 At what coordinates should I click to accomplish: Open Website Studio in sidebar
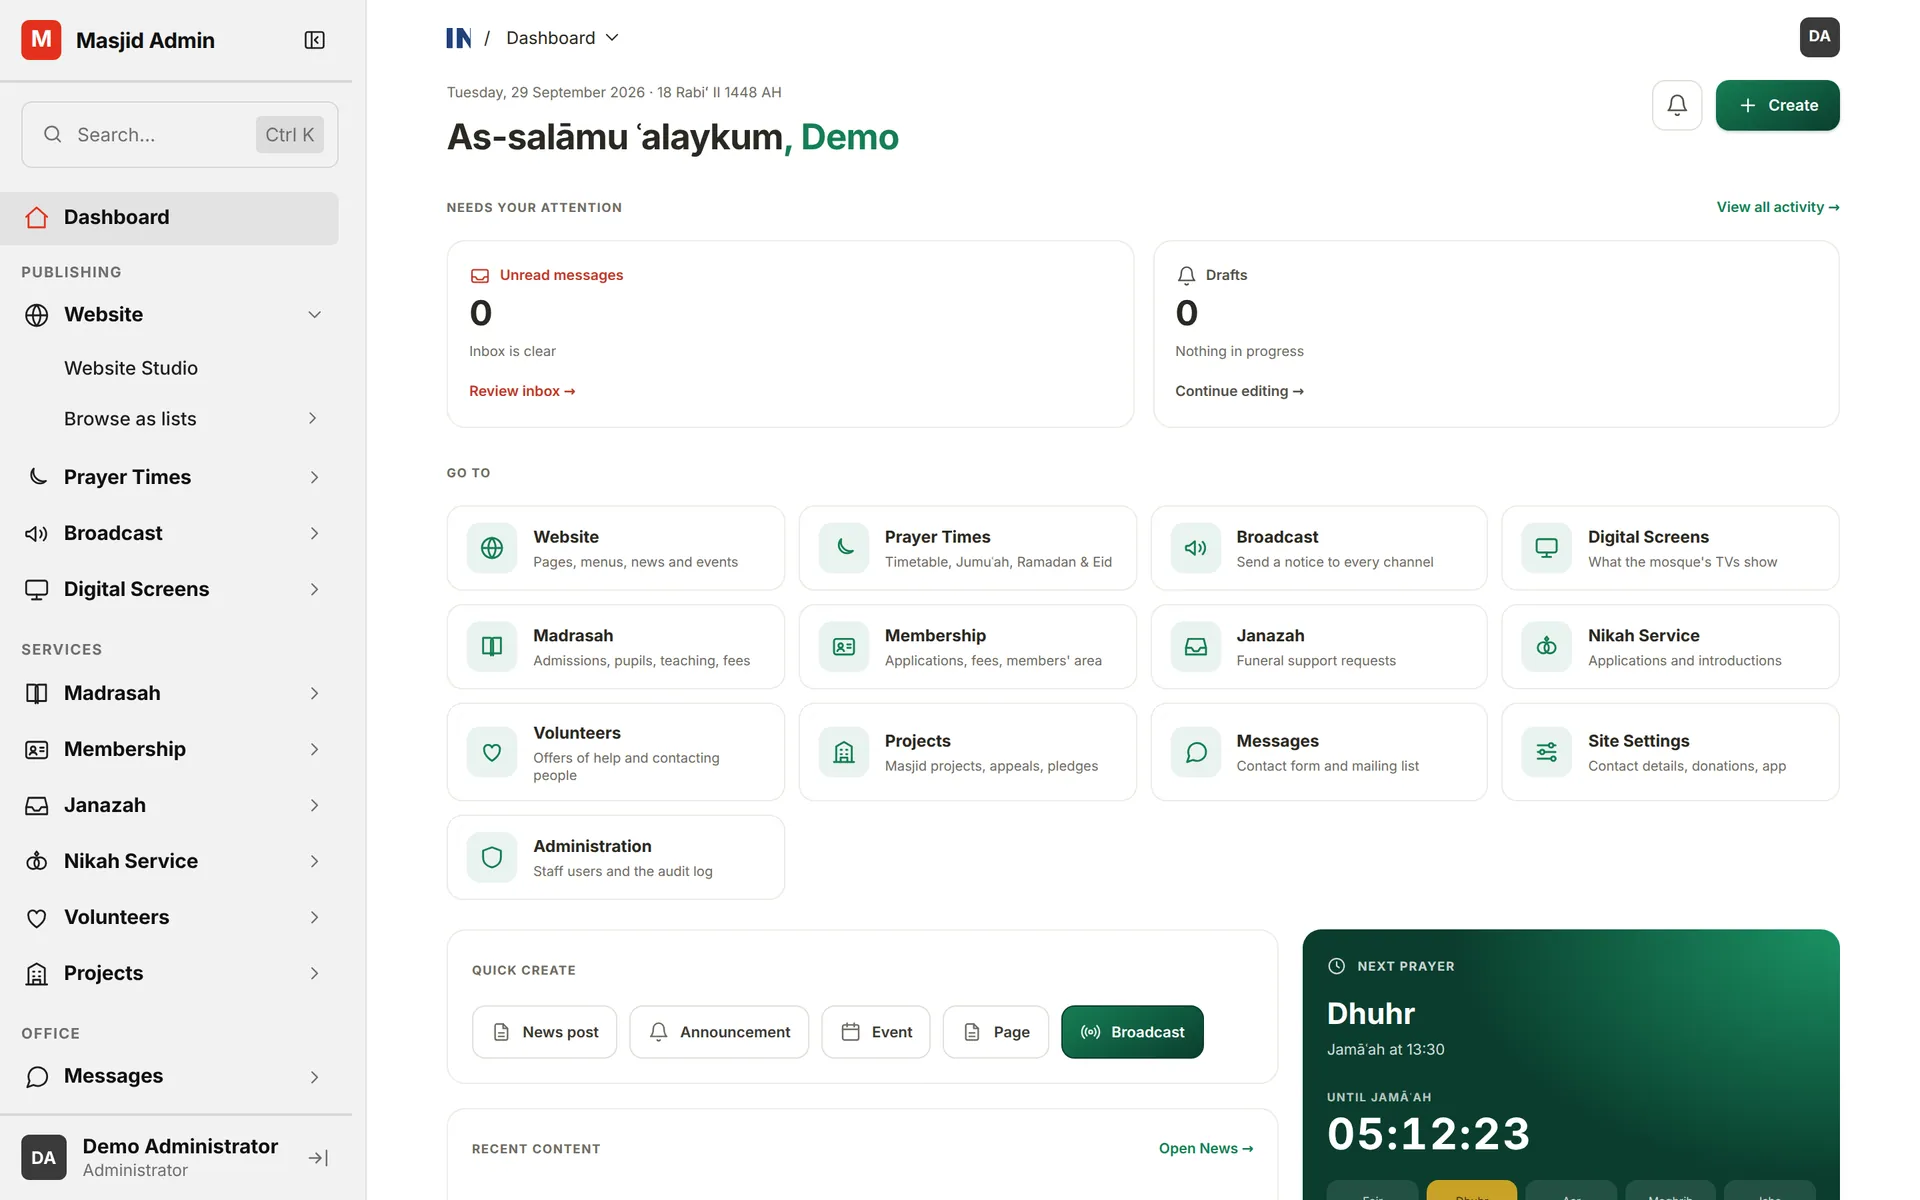(x=131, y=368)
